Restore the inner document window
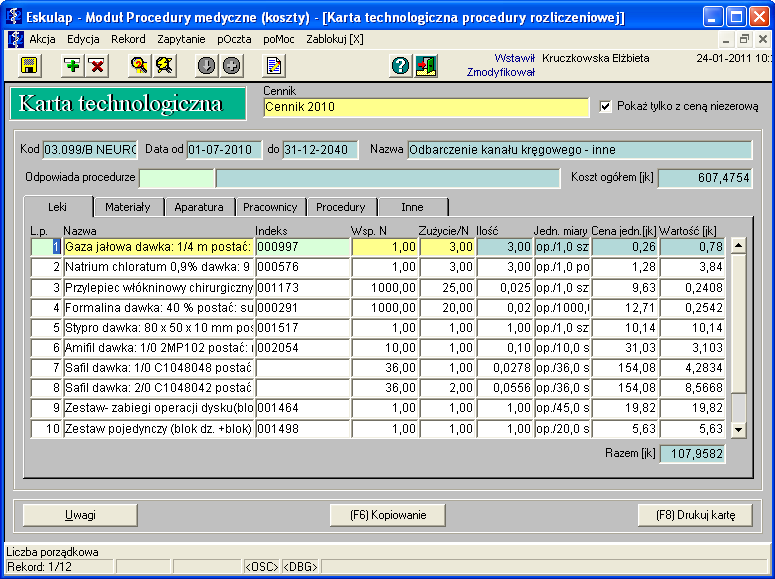Viewport: 775px width, 579px height. 744,39
